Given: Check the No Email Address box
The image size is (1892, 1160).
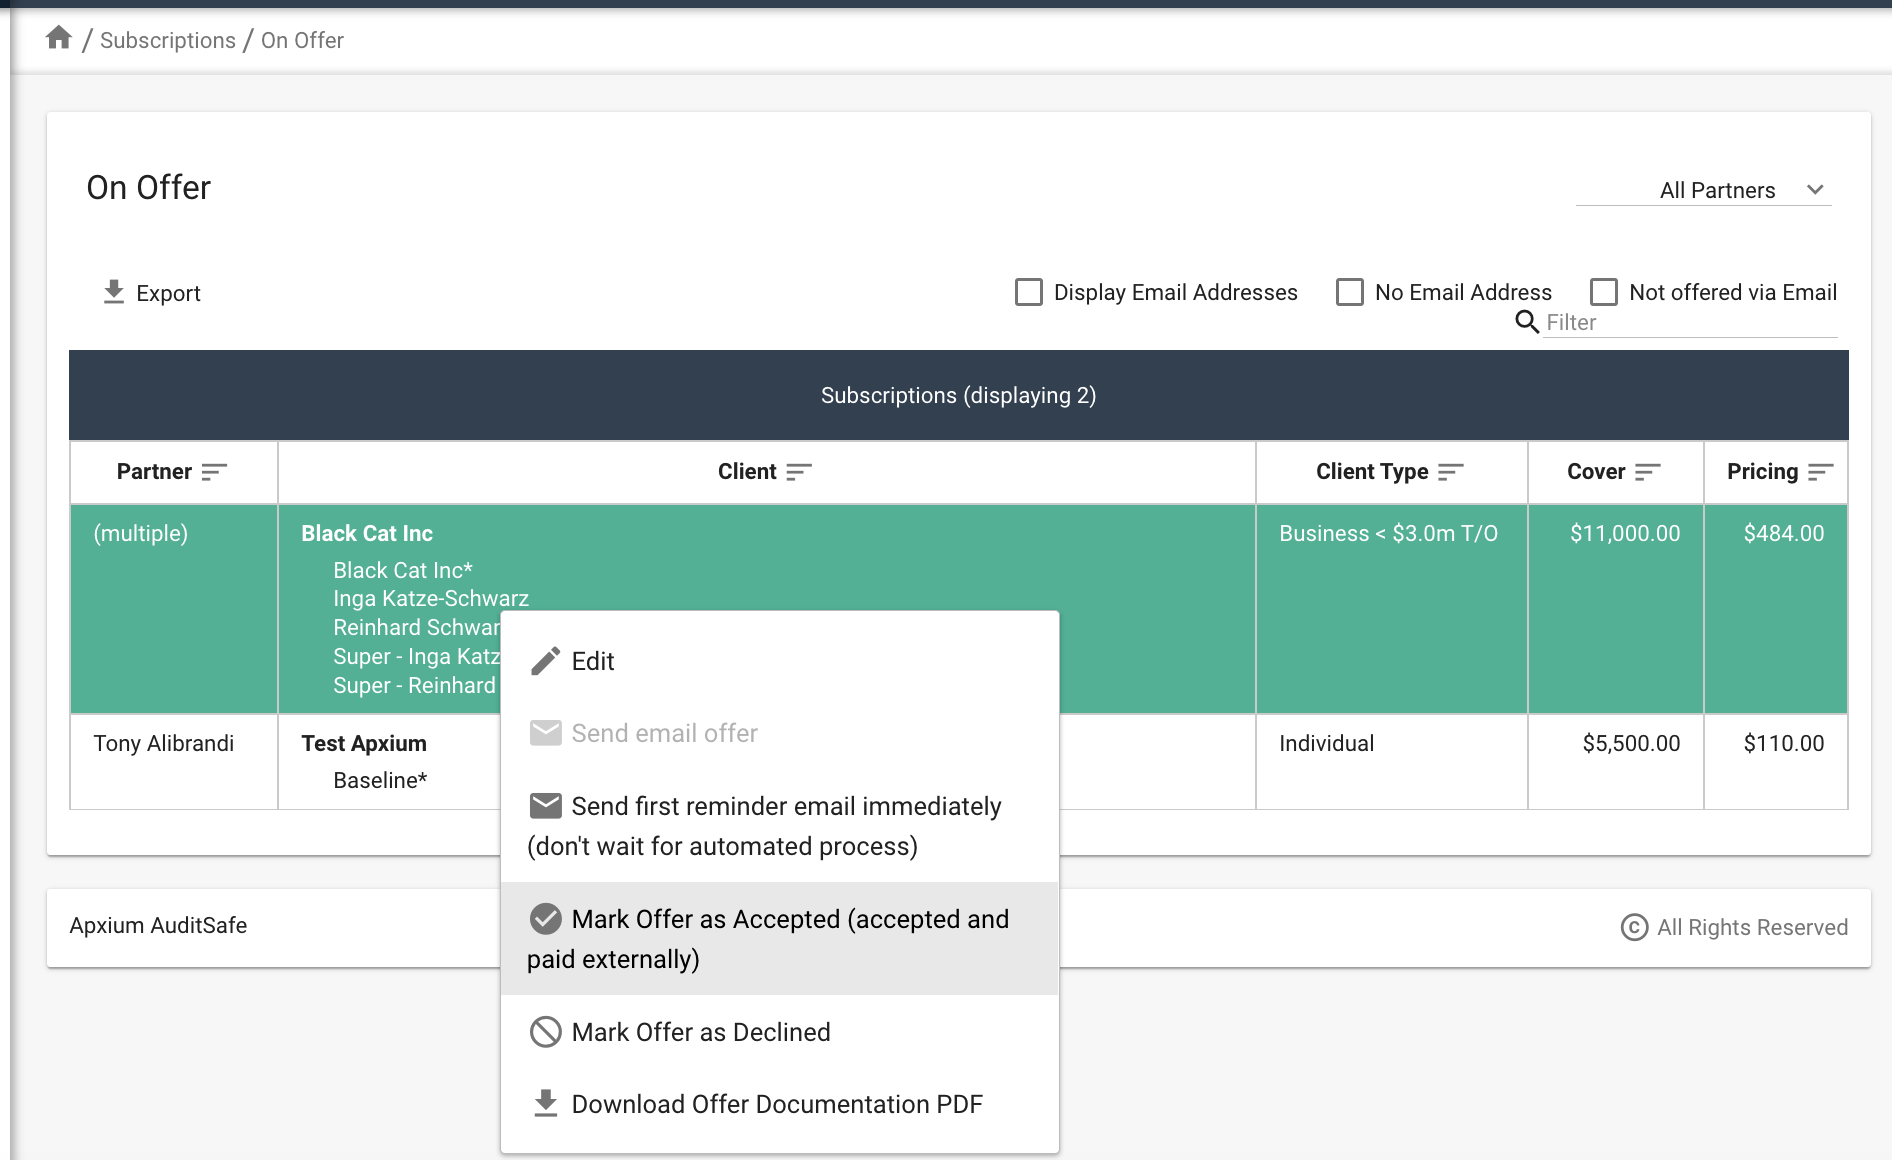Looking at the screenshot, I should (1350, 292).
